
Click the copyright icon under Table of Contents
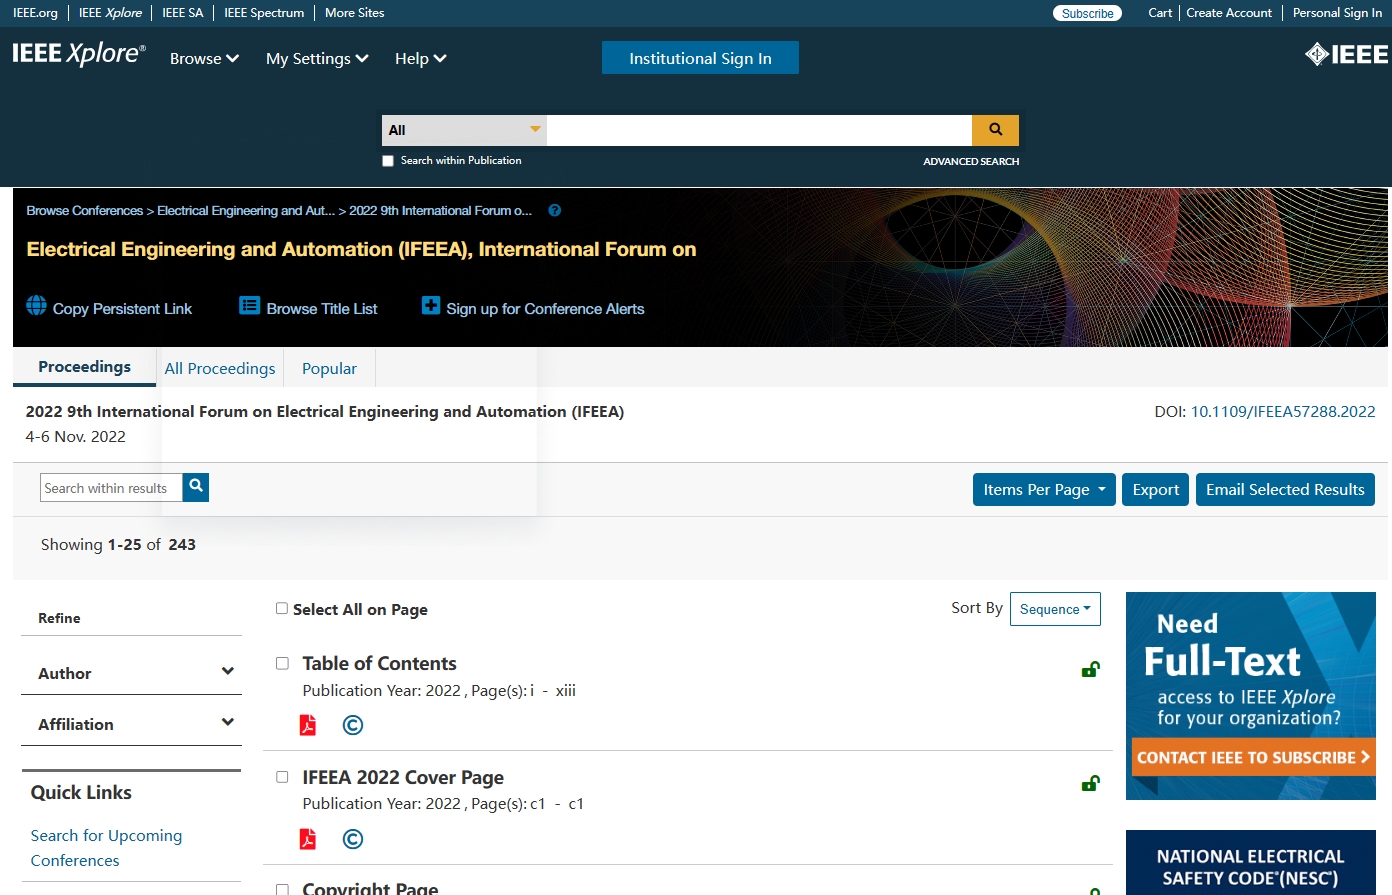click(x=353, y=725)
